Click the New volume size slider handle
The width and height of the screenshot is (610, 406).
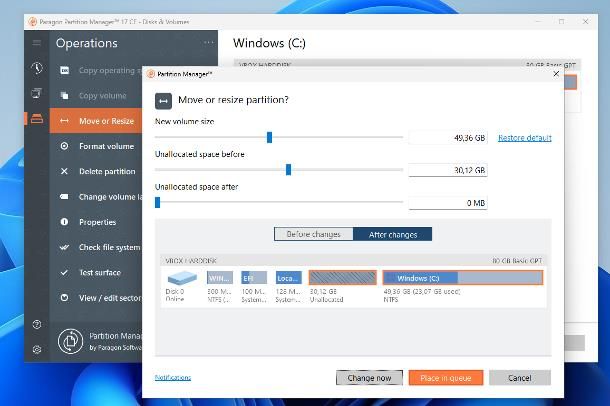click(269, 137)
